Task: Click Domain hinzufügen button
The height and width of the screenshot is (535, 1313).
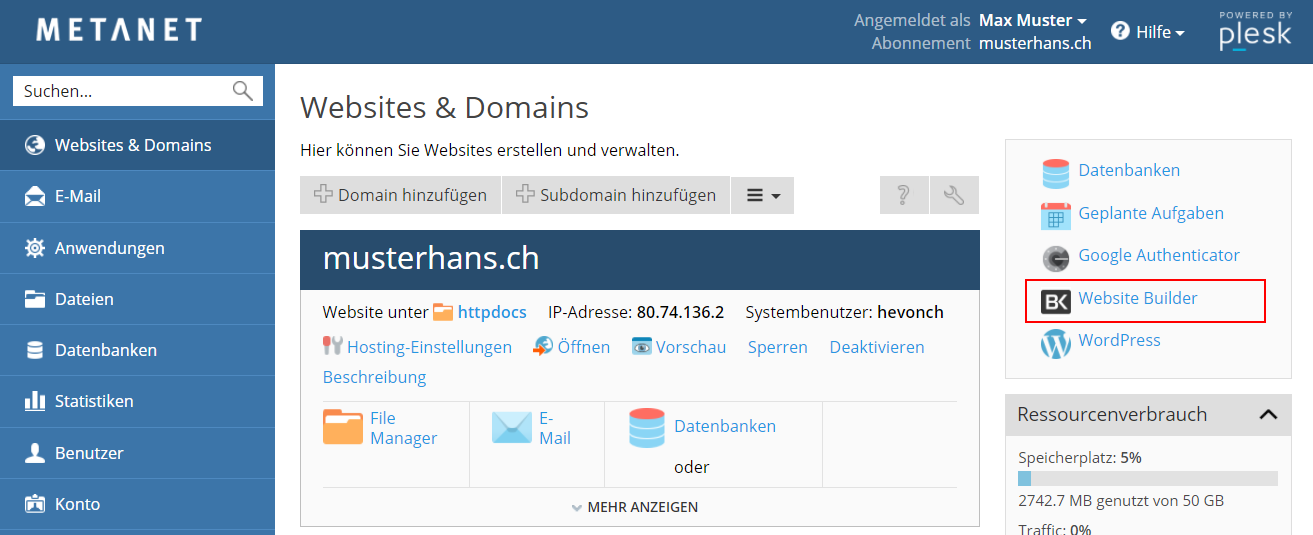Action: (400, 195)
